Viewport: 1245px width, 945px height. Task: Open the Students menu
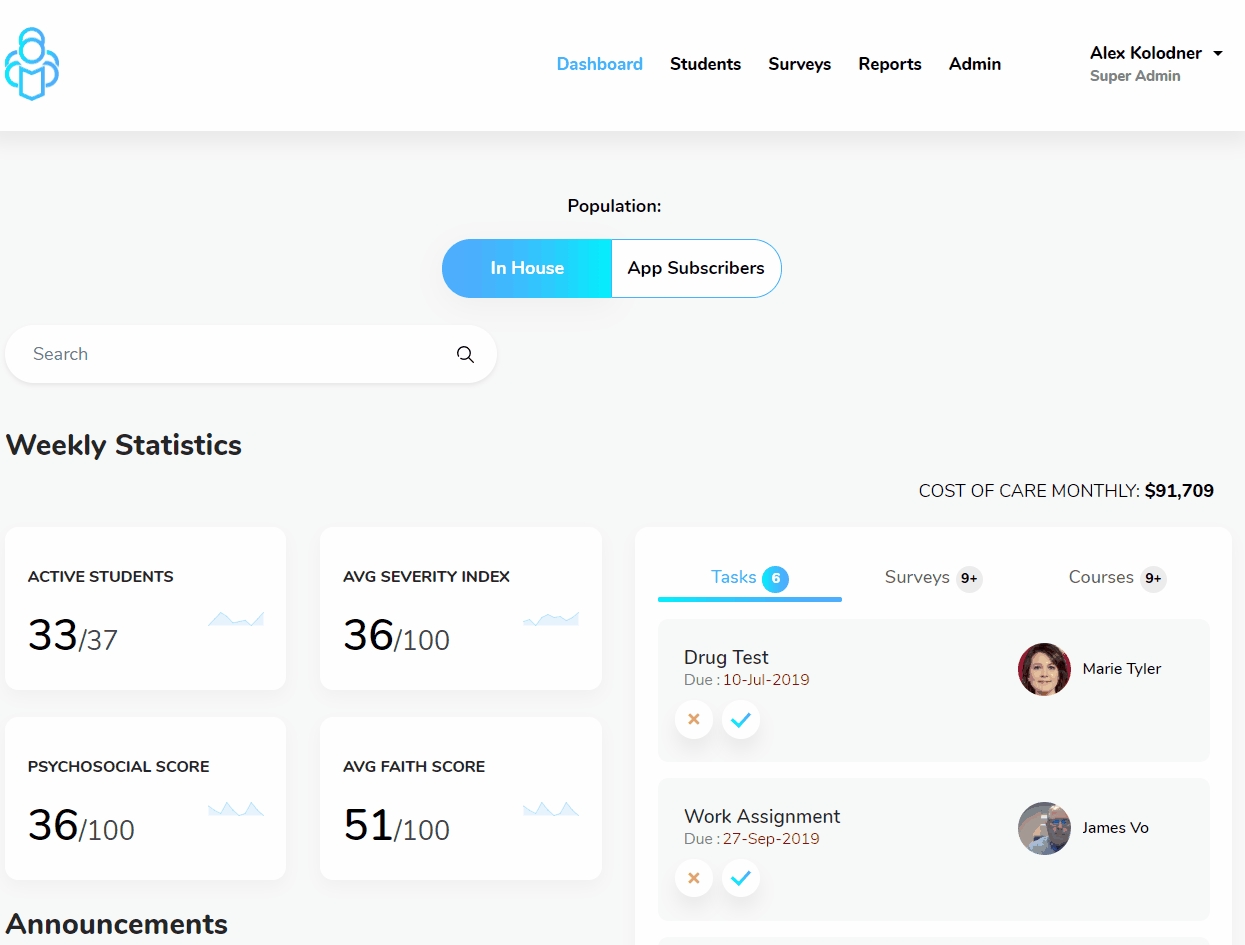[x=705, y=64]
